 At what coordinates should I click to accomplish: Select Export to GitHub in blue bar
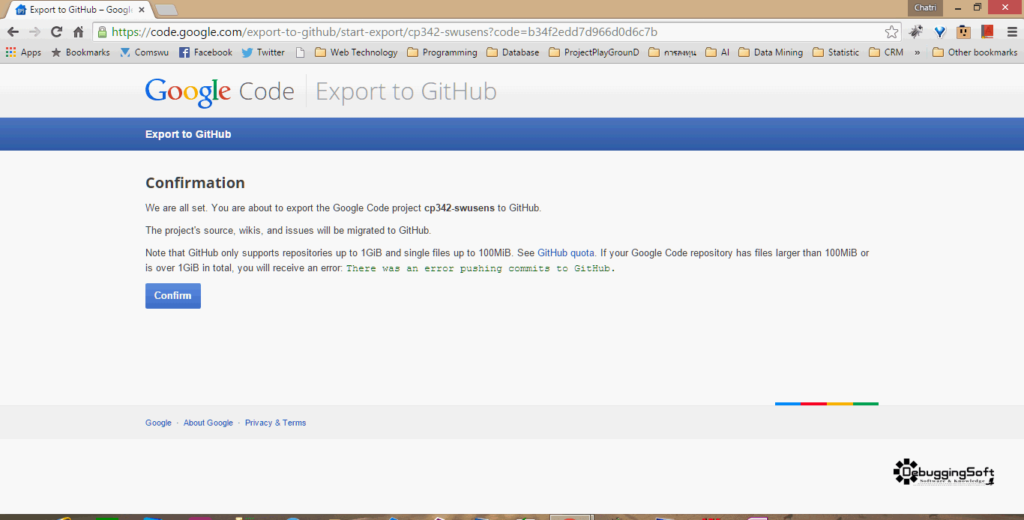click(x=188, y=134)
